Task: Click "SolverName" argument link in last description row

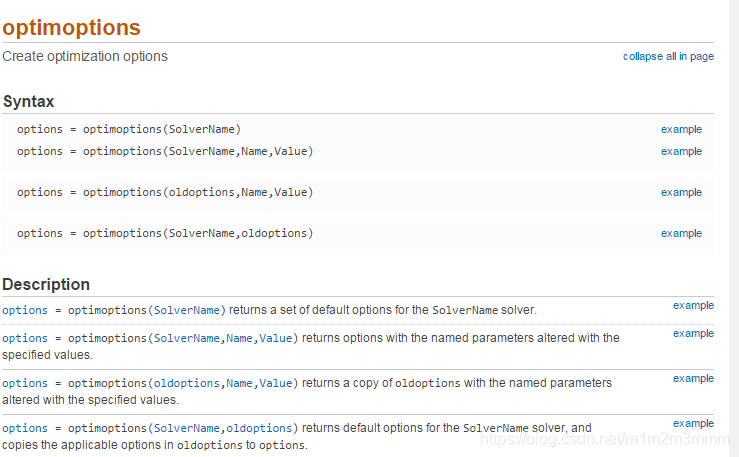Action: (x=187, y=428)
